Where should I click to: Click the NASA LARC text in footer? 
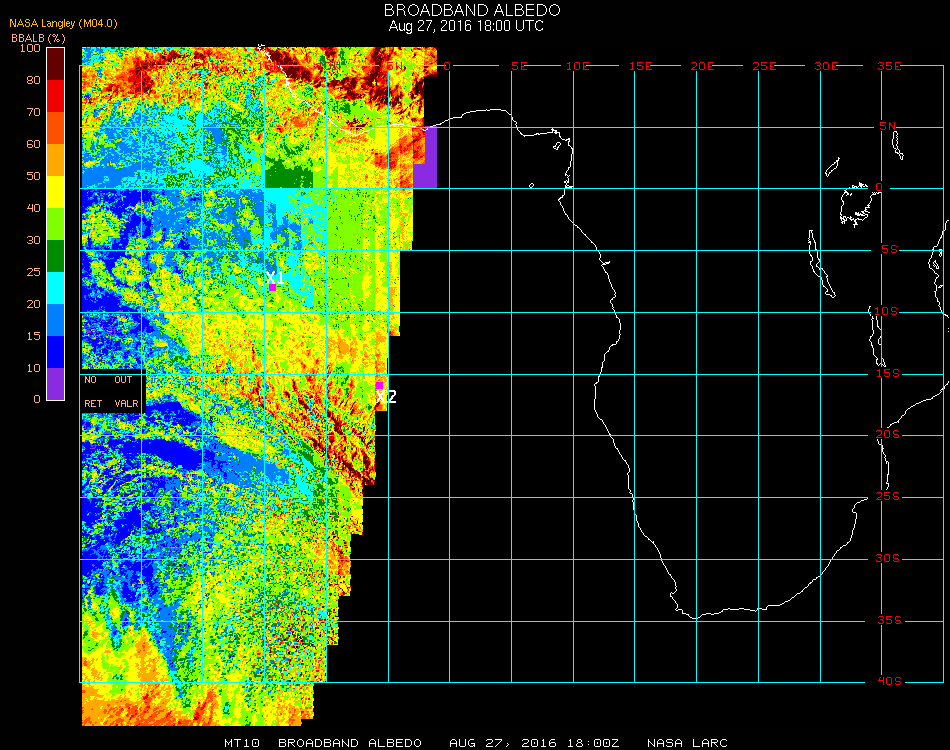pyautogui.click(x=687, y=743)
